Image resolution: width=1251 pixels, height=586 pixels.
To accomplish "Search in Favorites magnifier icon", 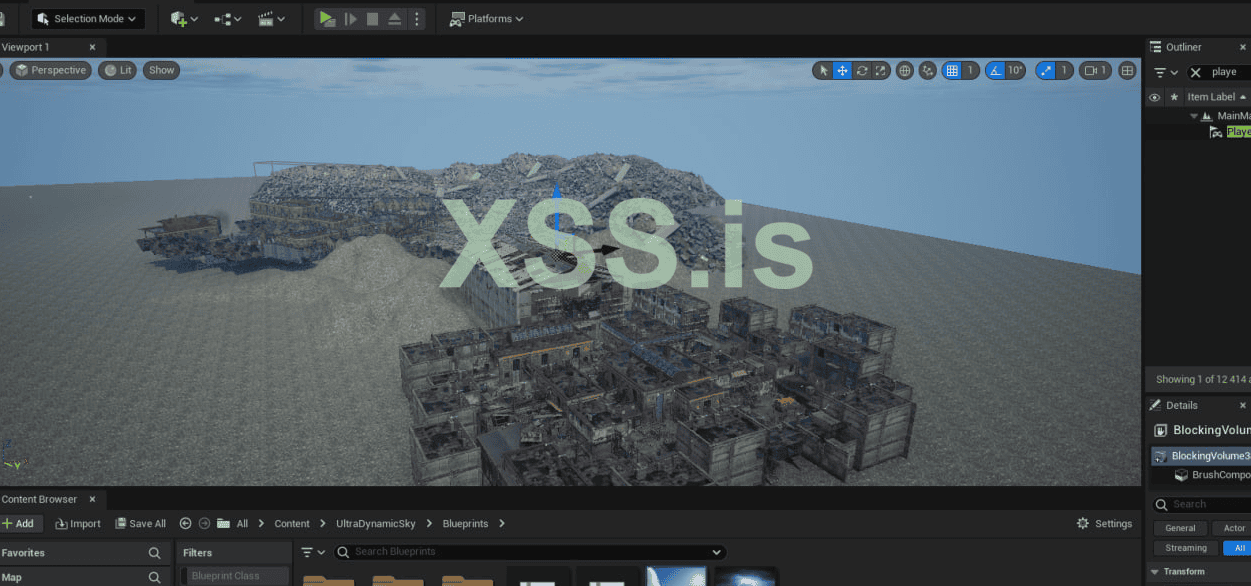I will (x=154, y=552).
